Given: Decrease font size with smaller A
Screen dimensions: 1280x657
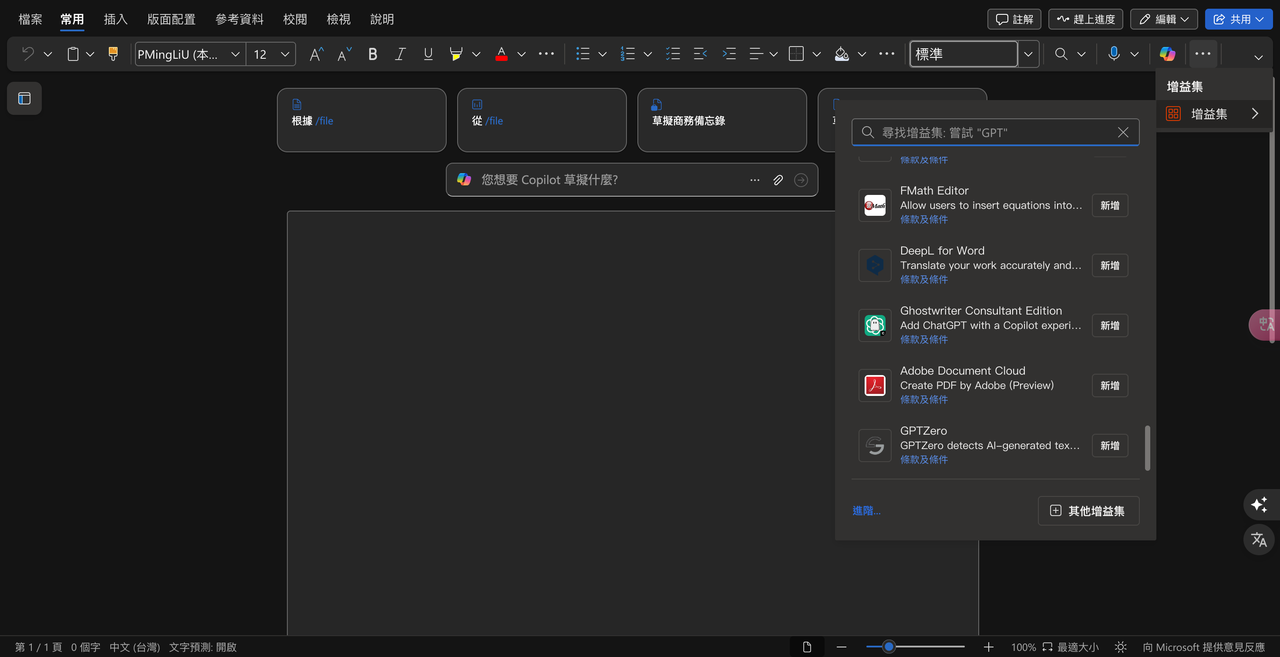Looking at the screenshot, I should pos(344,54).
